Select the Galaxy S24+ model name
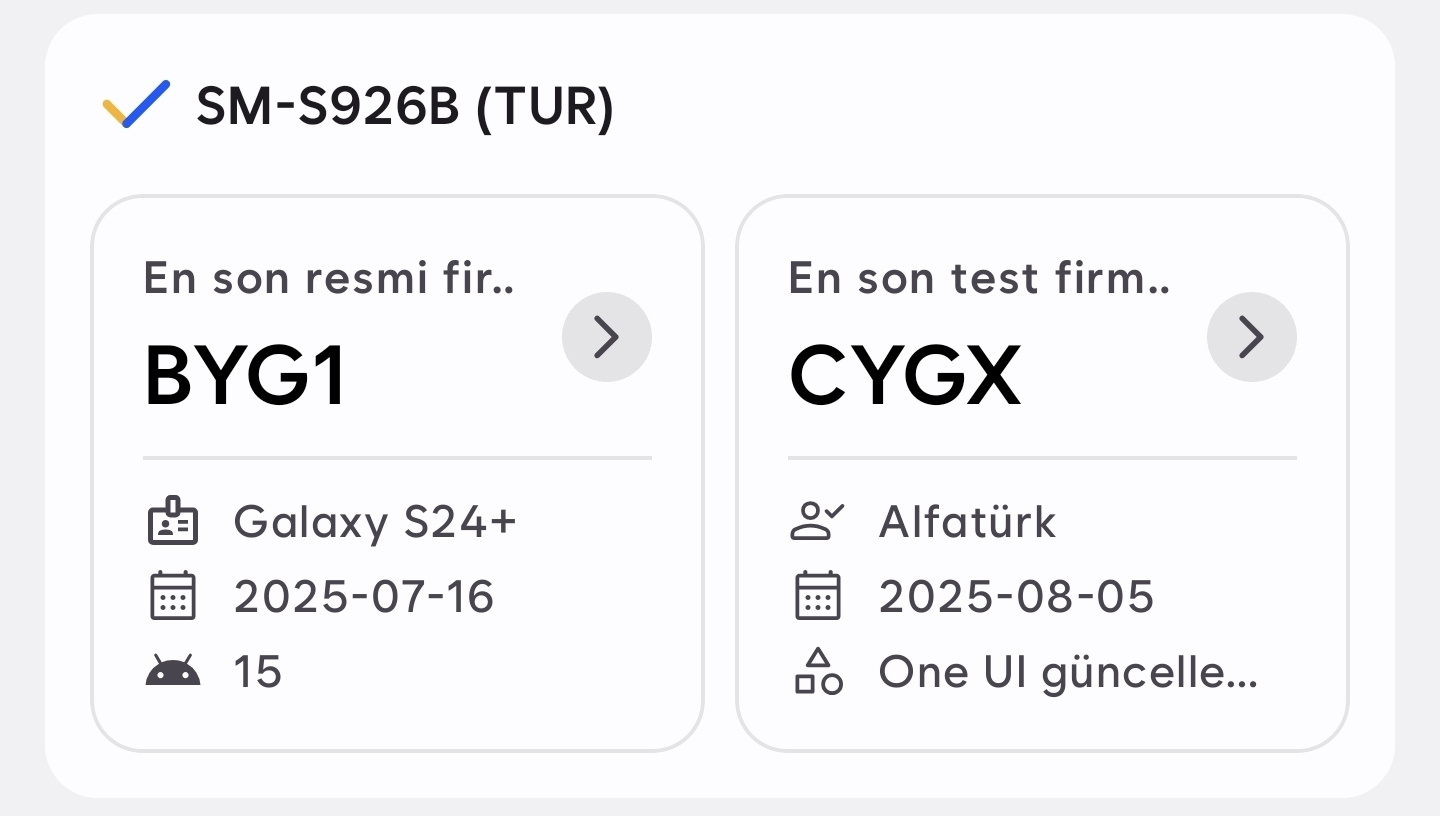The height and width of the screenshot is (816, 1440). pyautogui.click(x=375, y=522)
